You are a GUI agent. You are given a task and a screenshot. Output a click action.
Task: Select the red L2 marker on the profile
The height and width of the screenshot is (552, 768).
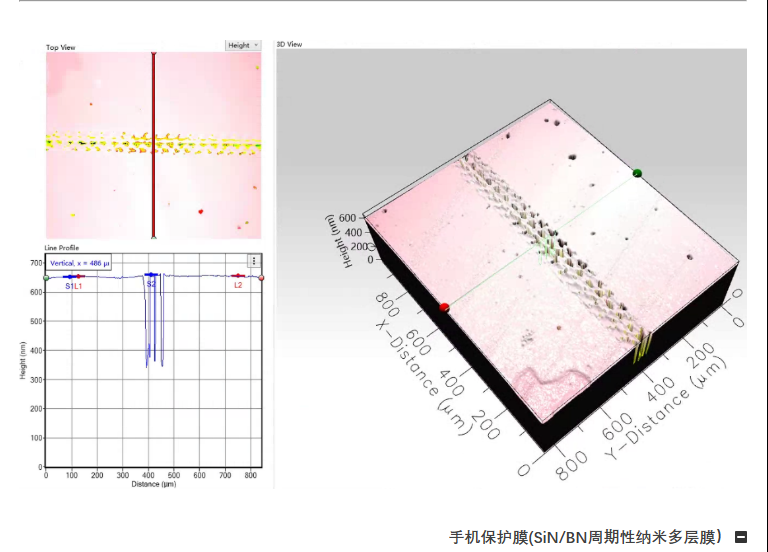click(238, 276)
